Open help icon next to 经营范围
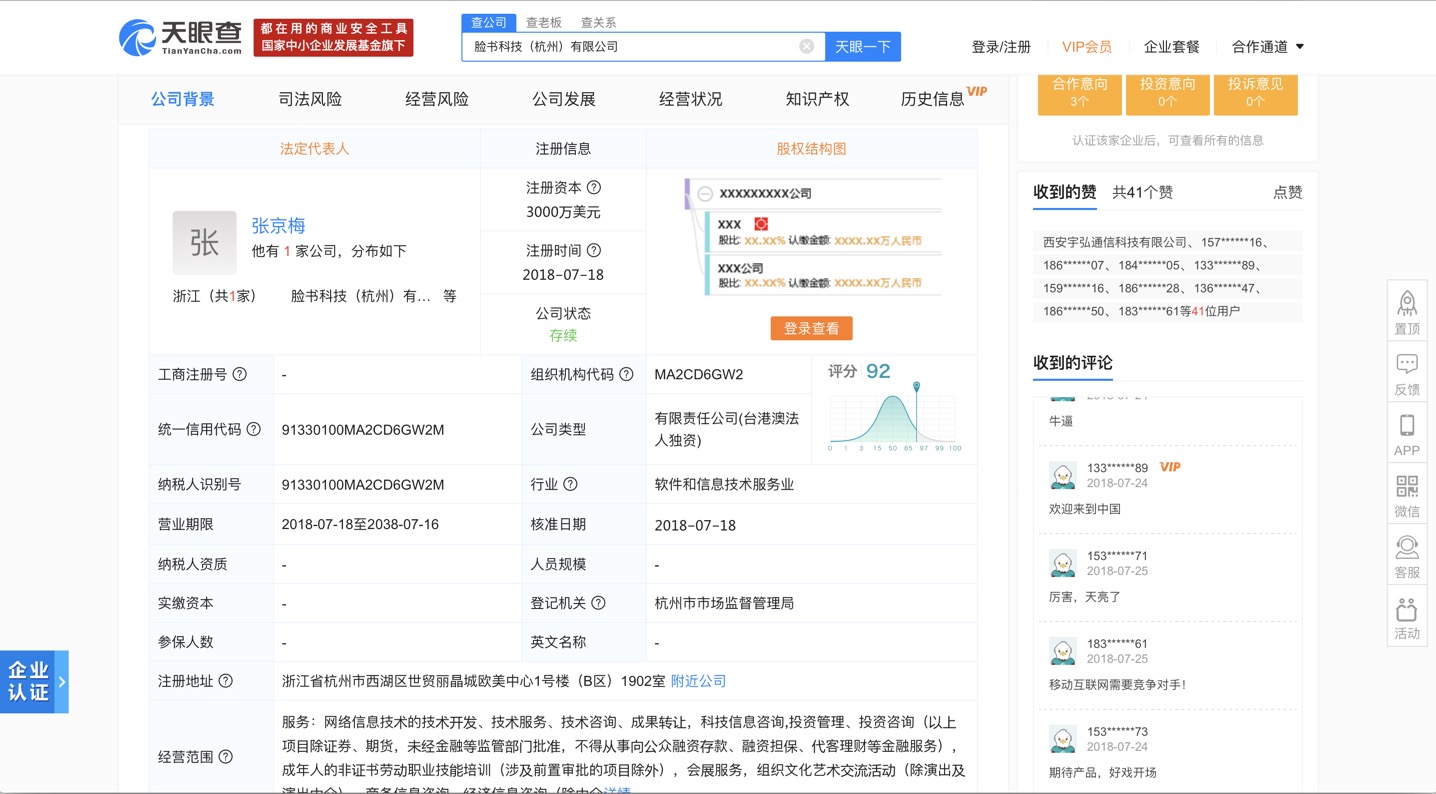The height and width of the screenshot is (794, 1436). [226, 757]
